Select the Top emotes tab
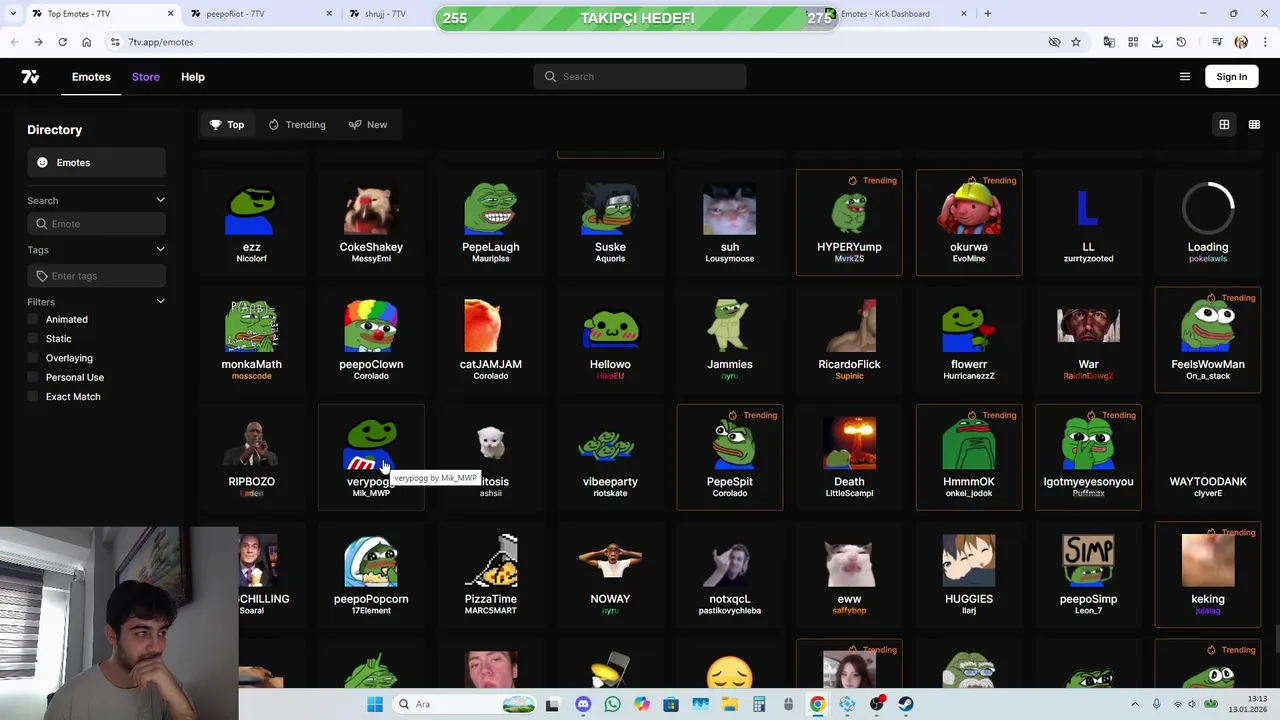The width and height of the screenshot is (1280, 720). (227, 125)
